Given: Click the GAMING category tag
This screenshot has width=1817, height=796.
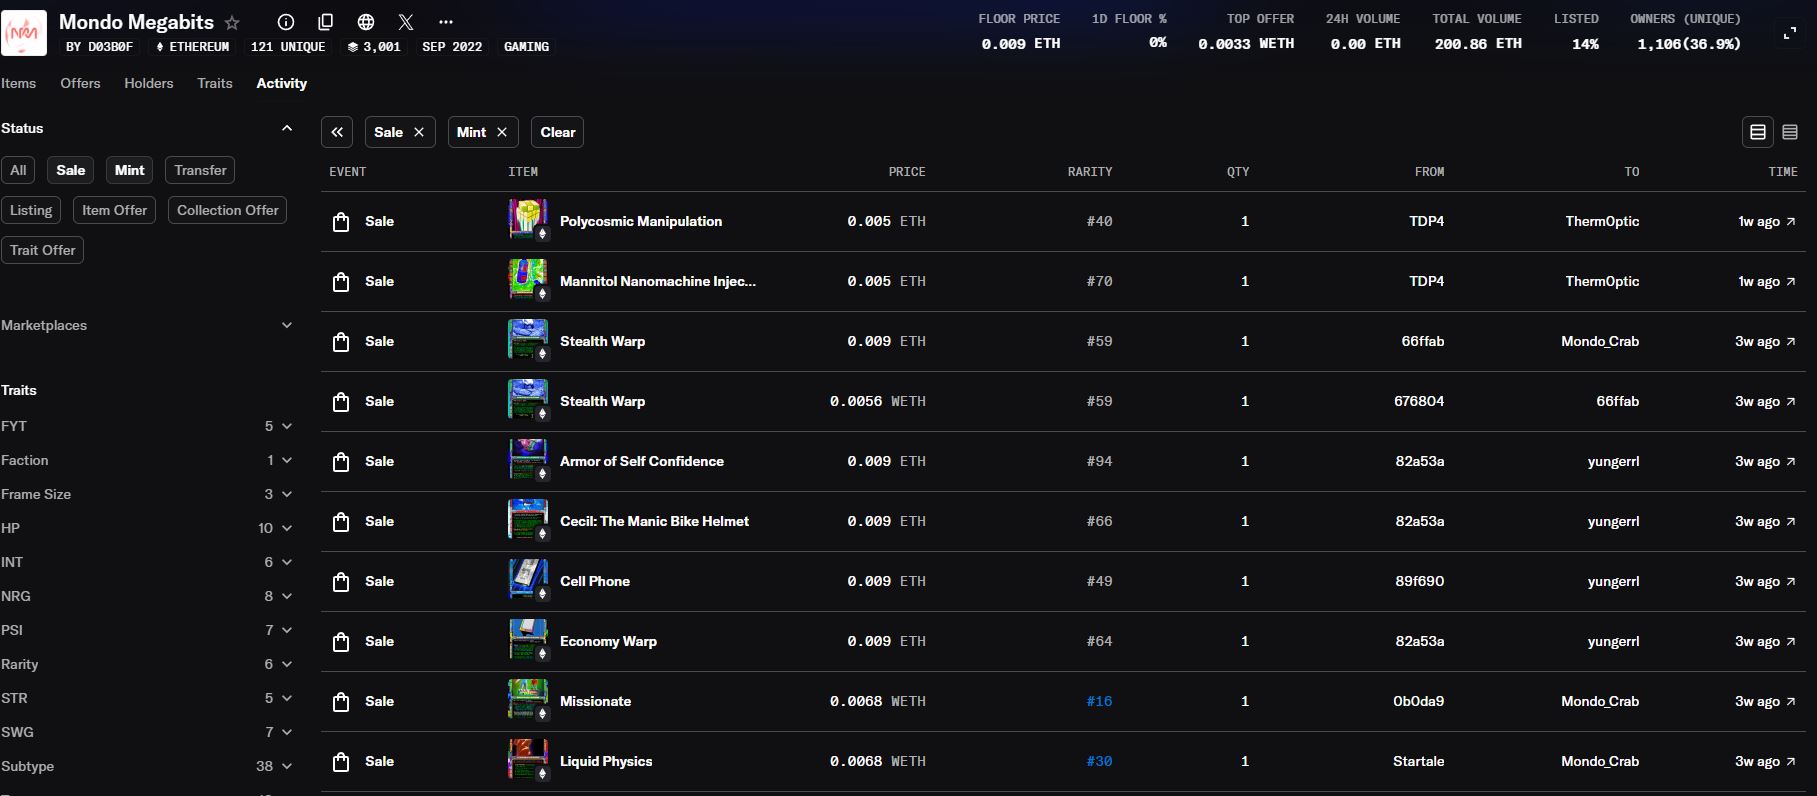Looking at the screenshot, I should point(526,47).
